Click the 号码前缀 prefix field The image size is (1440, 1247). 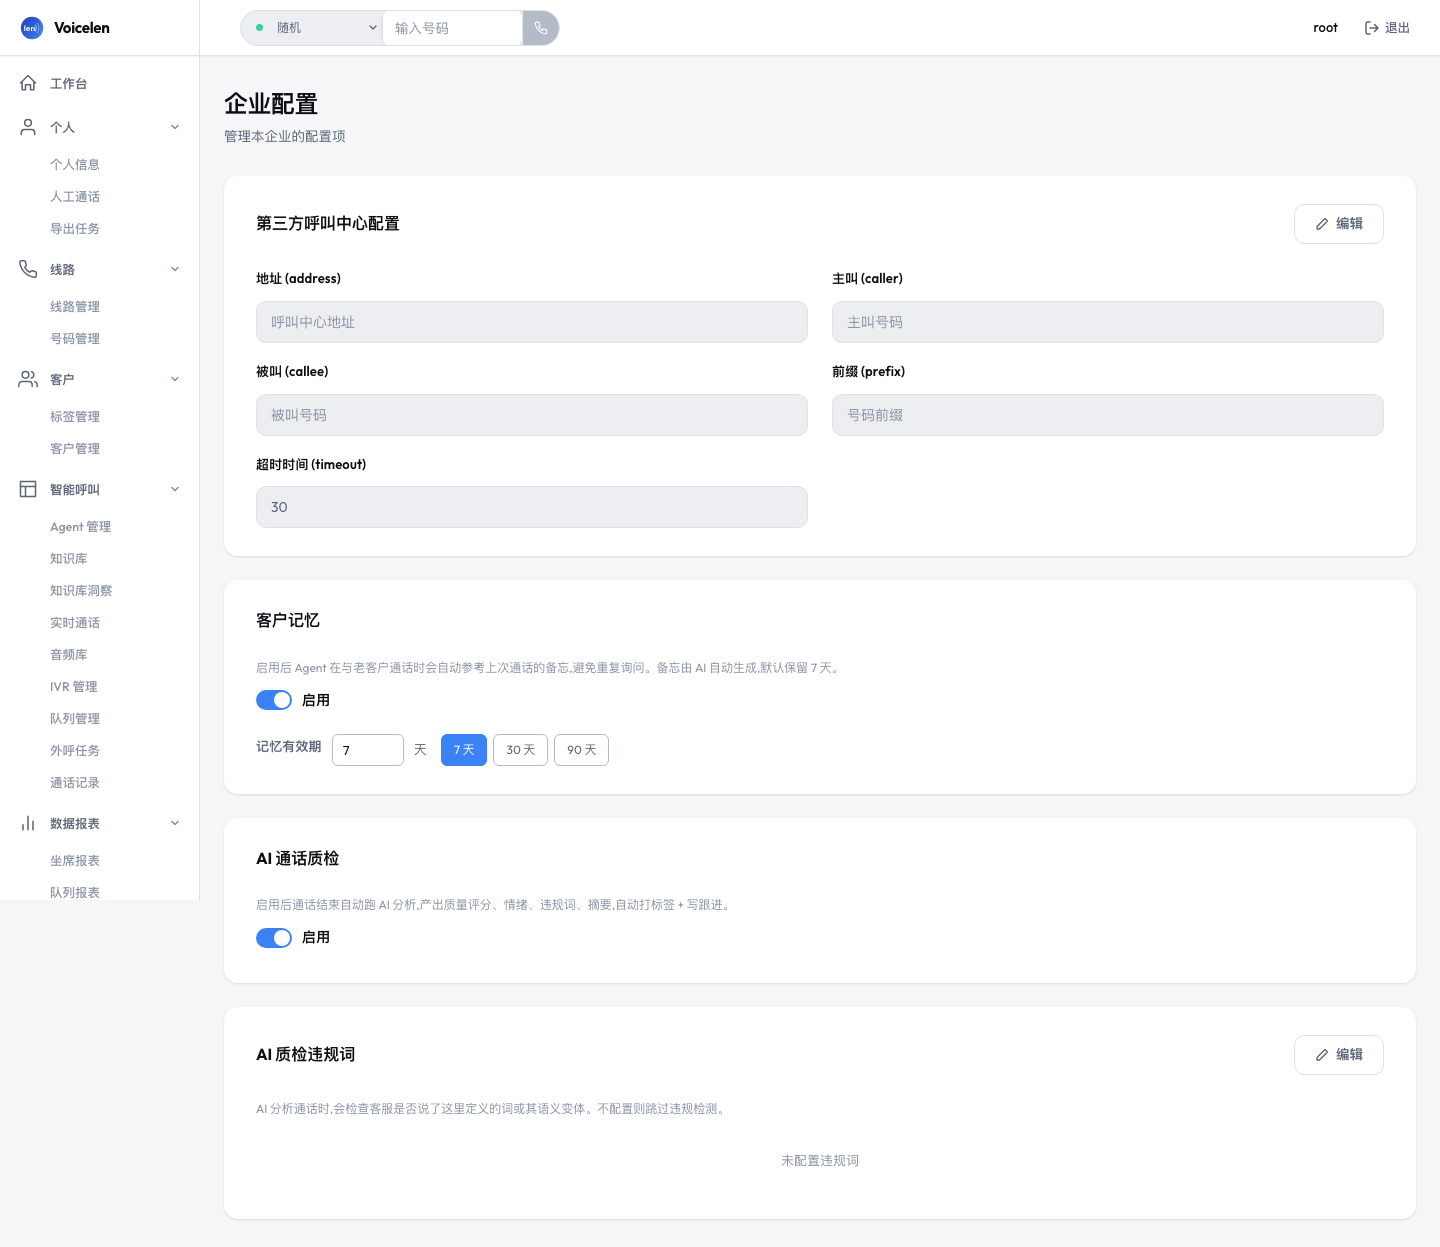1108,415
